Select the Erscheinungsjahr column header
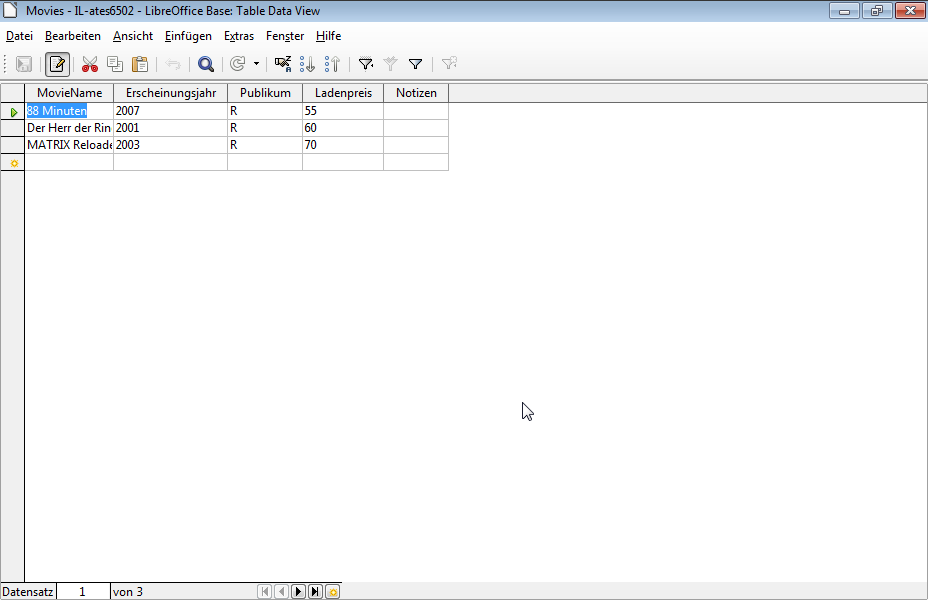928x600 pixels. click(x=170, y=93)
